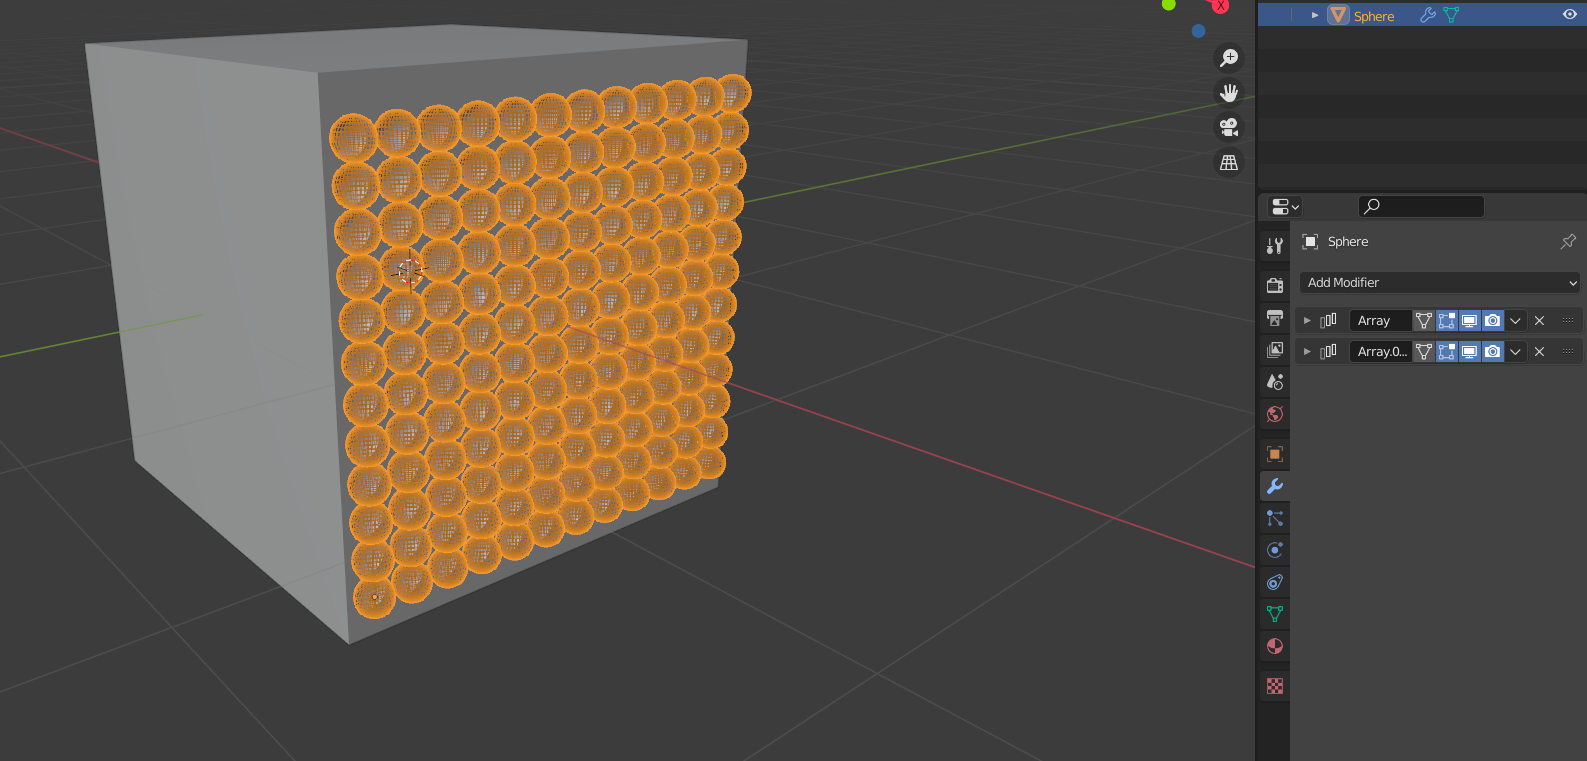Image resolution: width=1587 pixels, height=761 pixels.
Task: Click the mesh data icon in Sphere outliner row
Action: pos(1451,15)
